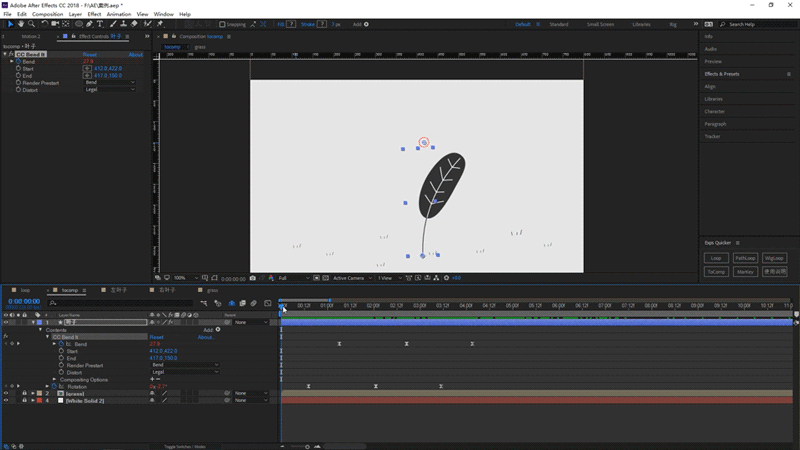Click the Bend stopwatch in Effect Controls

pyautogui.click(x=17, y=61)
